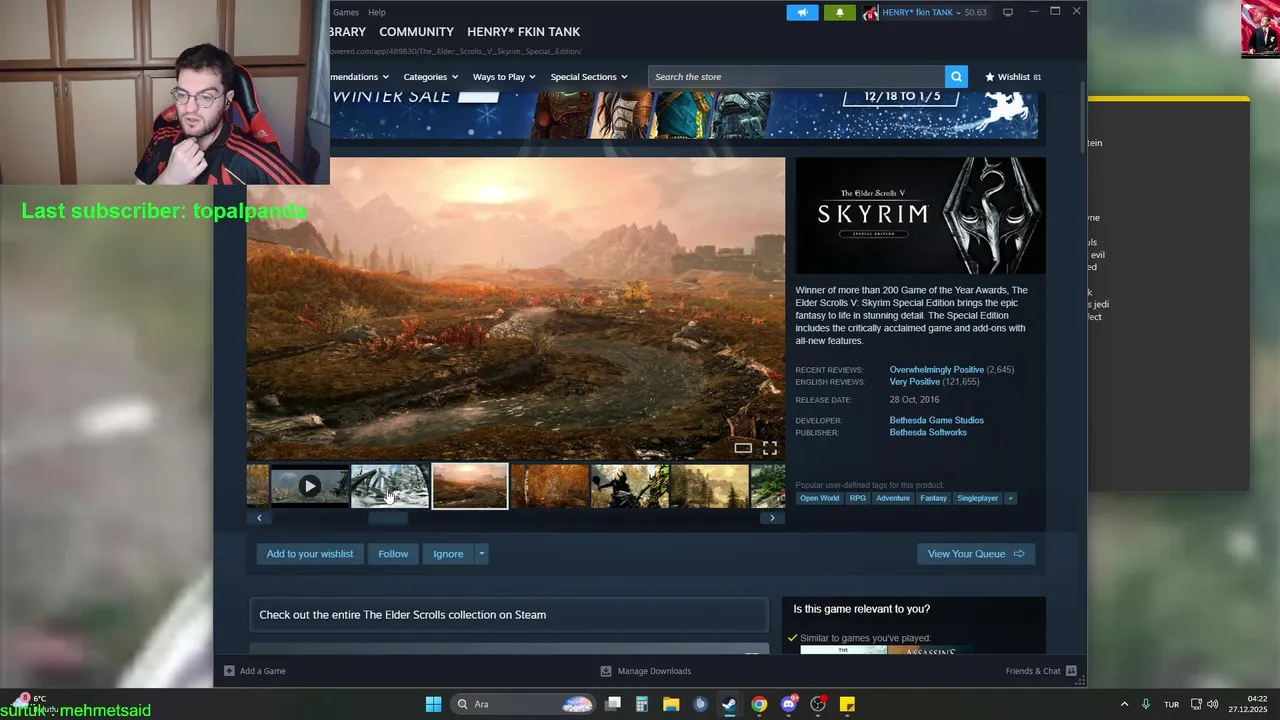The image size is (1280, 720).
Task: Open Discord from taskbar
Action: [789, 704]
